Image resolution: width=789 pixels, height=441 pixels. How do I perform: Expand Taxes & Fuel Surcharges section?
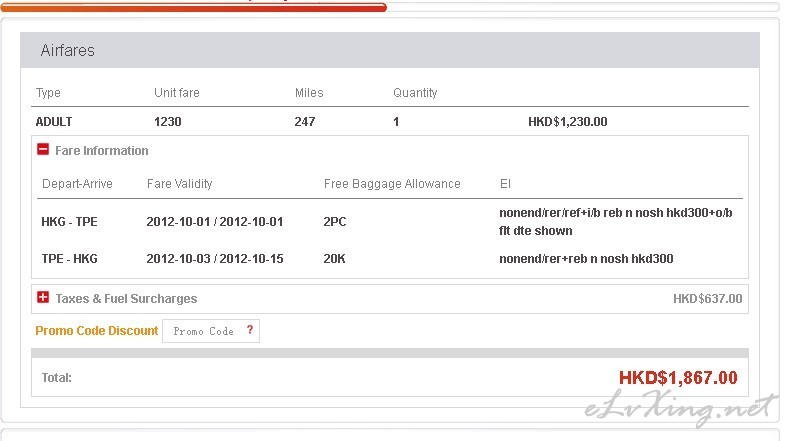[x=43, y=297]
